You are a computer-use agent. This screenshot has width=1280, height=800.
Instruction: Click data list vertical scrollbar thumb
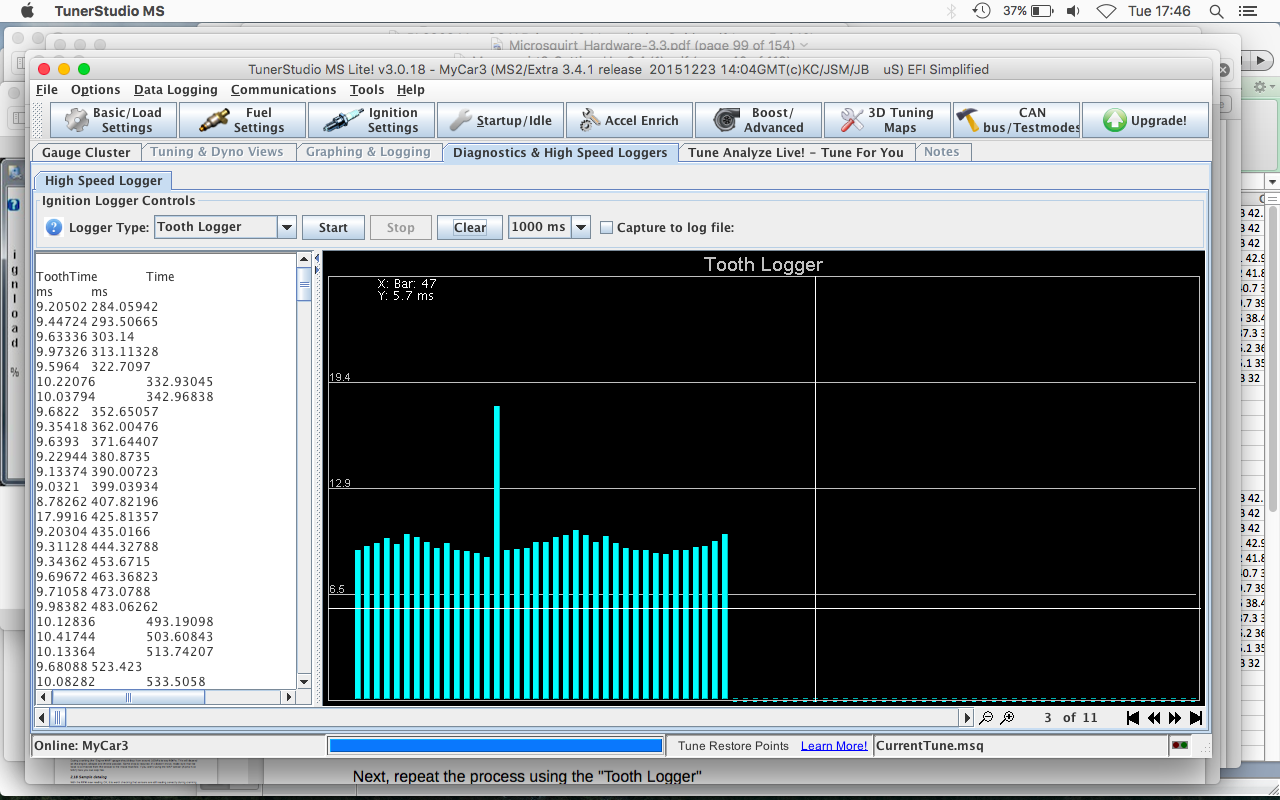click(304, 284)
